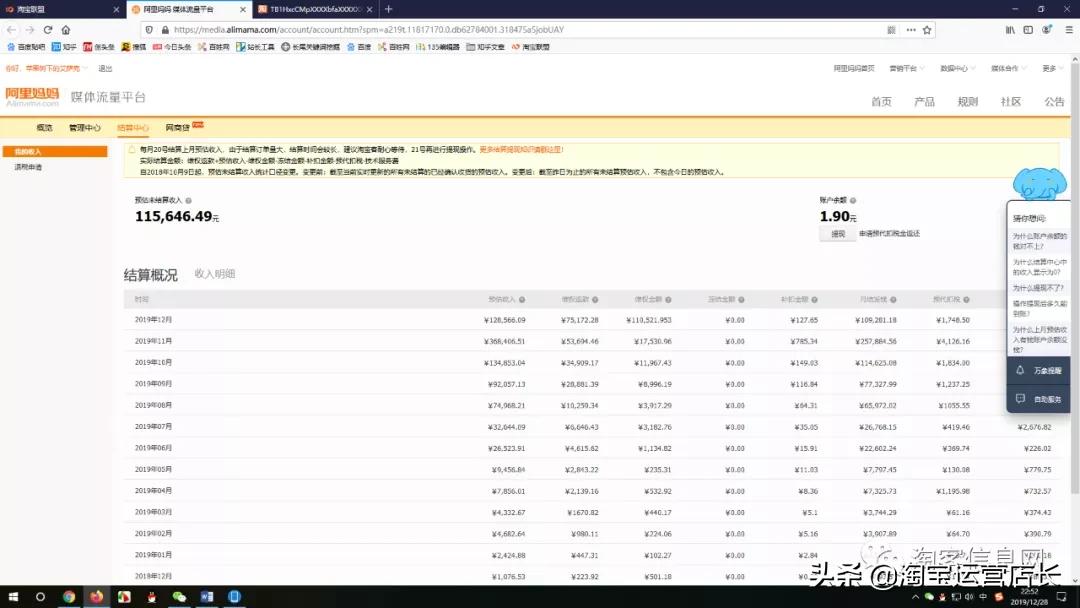Open 规则 in the main navigation
Screen dimensions: 1080x608
tap(968, 101)
